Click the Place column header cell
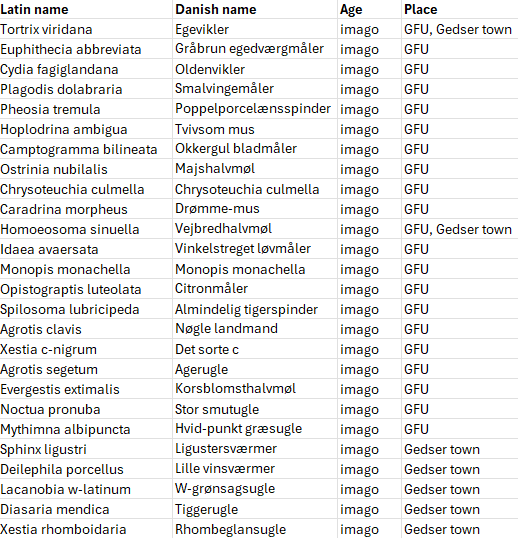 tap(460, 9)
